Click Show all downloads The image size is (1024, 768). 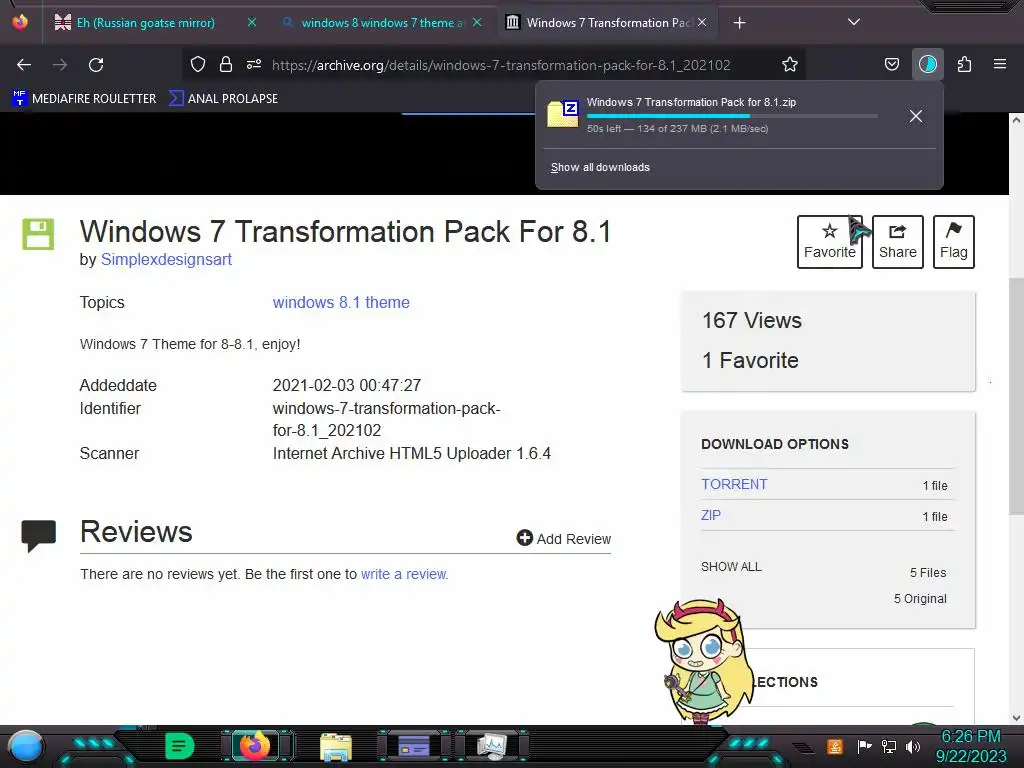coord(600,167)
